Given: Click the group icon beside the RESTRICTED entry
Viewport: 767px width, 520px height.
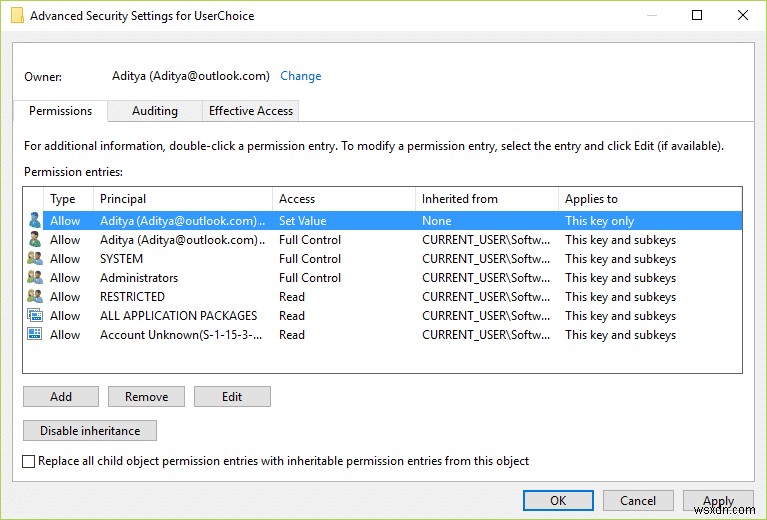Looking at the screenshot, I should pyautogui.click(x=35, y=297).
